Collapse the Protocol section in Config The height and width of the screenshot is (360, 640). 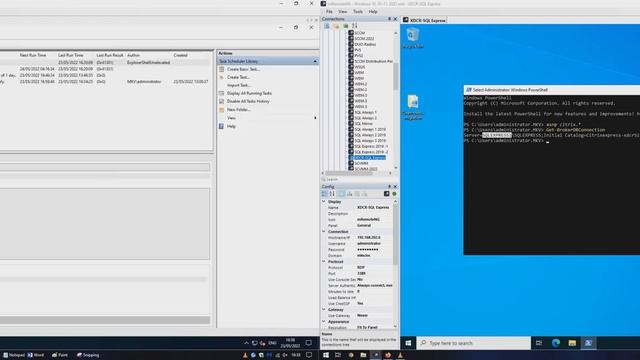[x=324, y=261]
